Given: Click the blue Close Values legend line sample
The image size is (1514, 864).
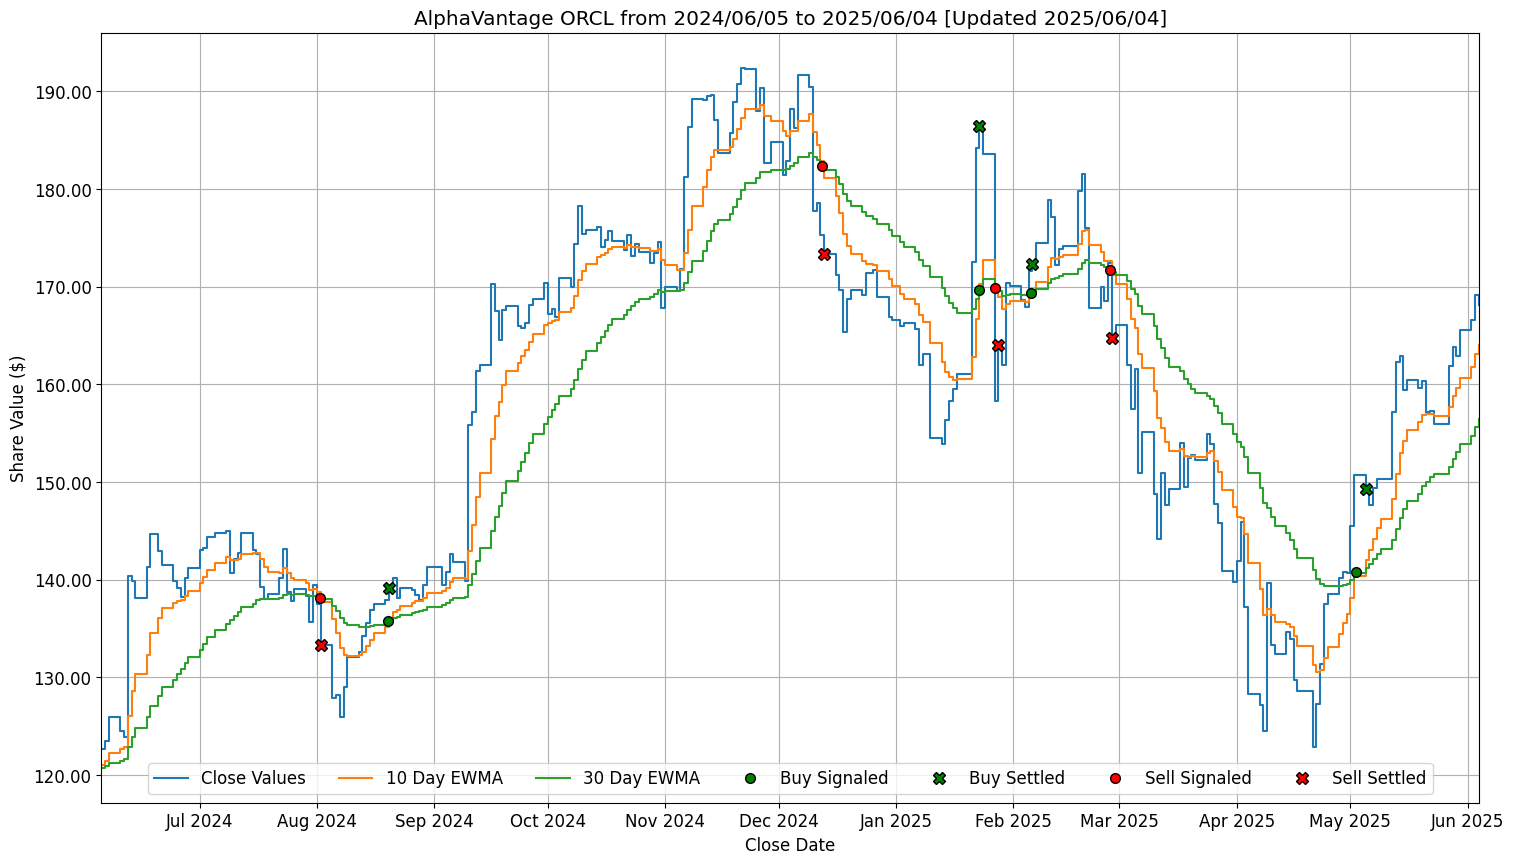Looking at the screenshot, I should [171, 778].
